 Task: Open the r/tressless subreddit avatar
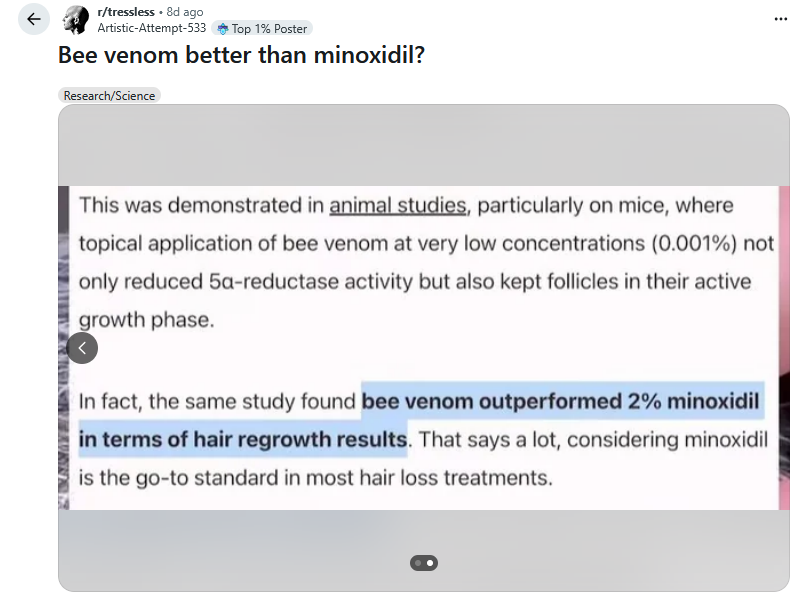tap(76, 19)
